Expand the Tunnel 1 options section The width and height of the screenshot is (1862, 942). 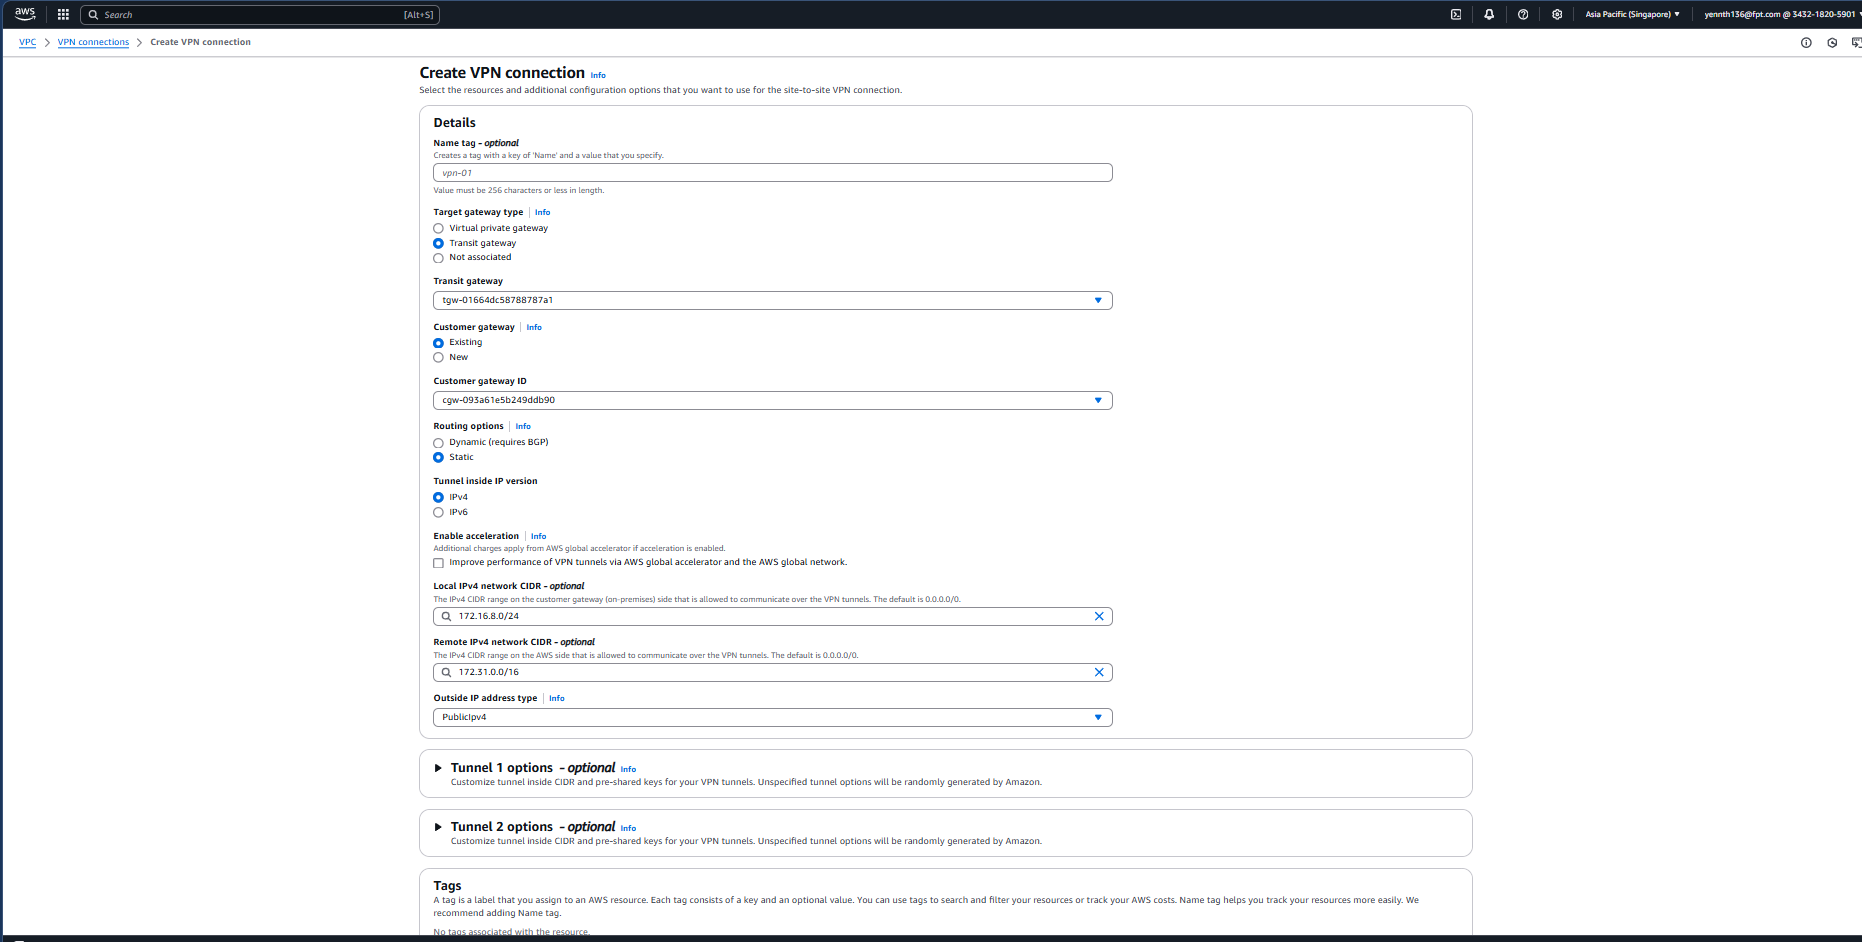click(x=438, y=769)
